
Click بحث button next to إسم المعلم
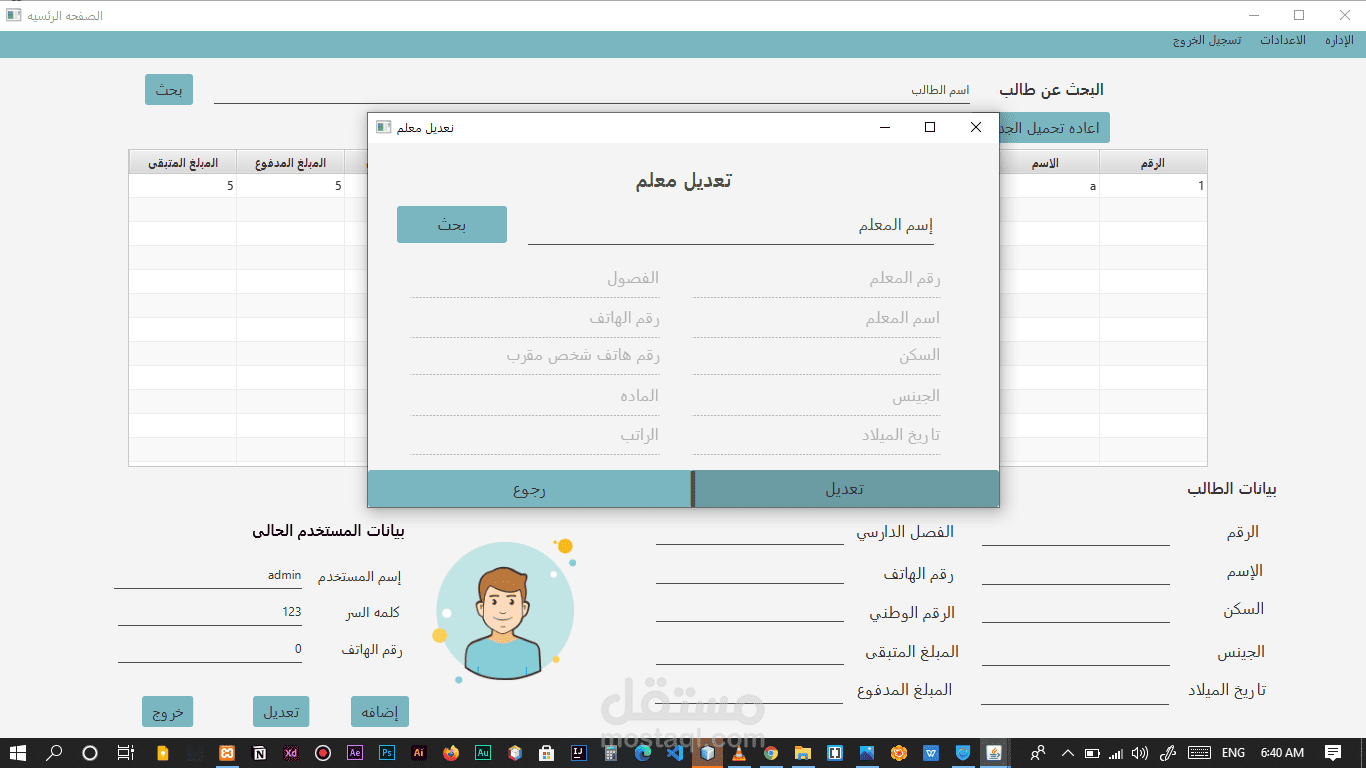pos(452,225)
